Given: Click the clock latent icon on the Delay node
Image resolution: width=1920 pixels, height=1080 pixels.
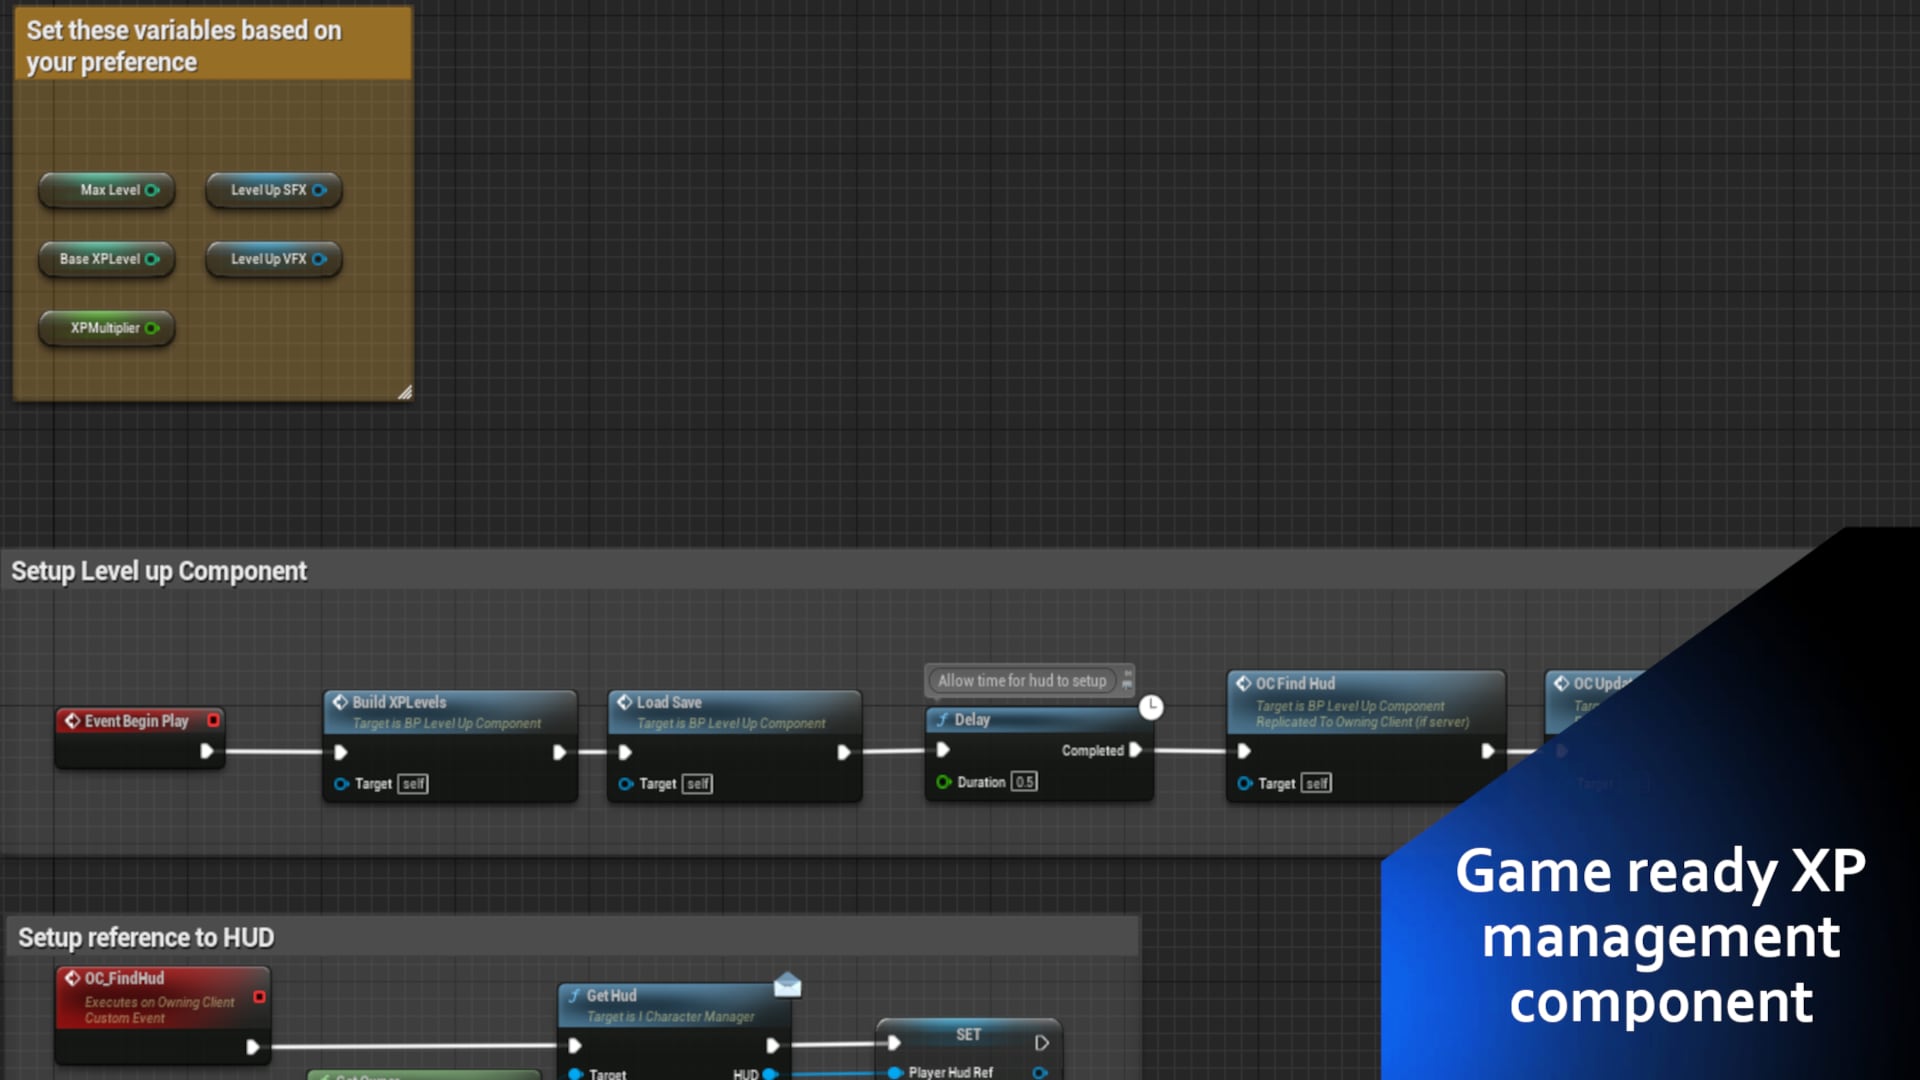Looking at the screenshot, I should pyautogui.click(x=1151, y=706).
